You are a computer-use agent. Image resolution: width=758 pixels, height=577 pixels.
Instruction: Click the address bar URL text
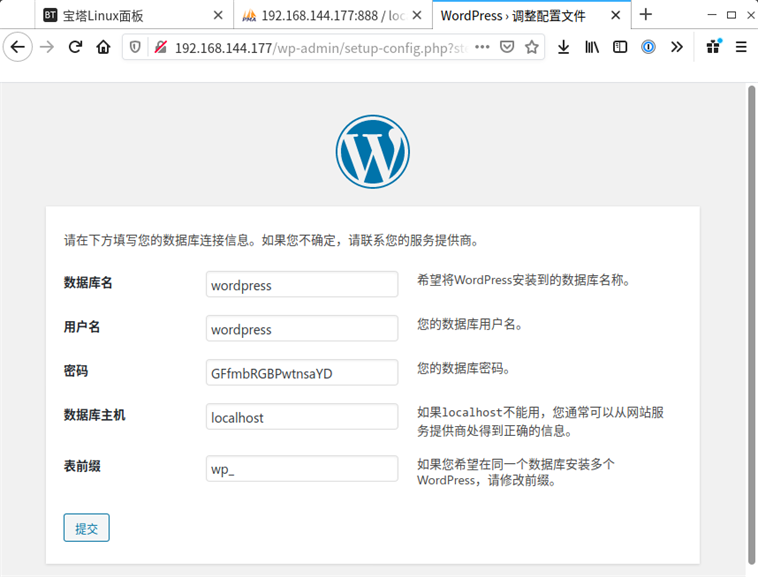[321, 48]
